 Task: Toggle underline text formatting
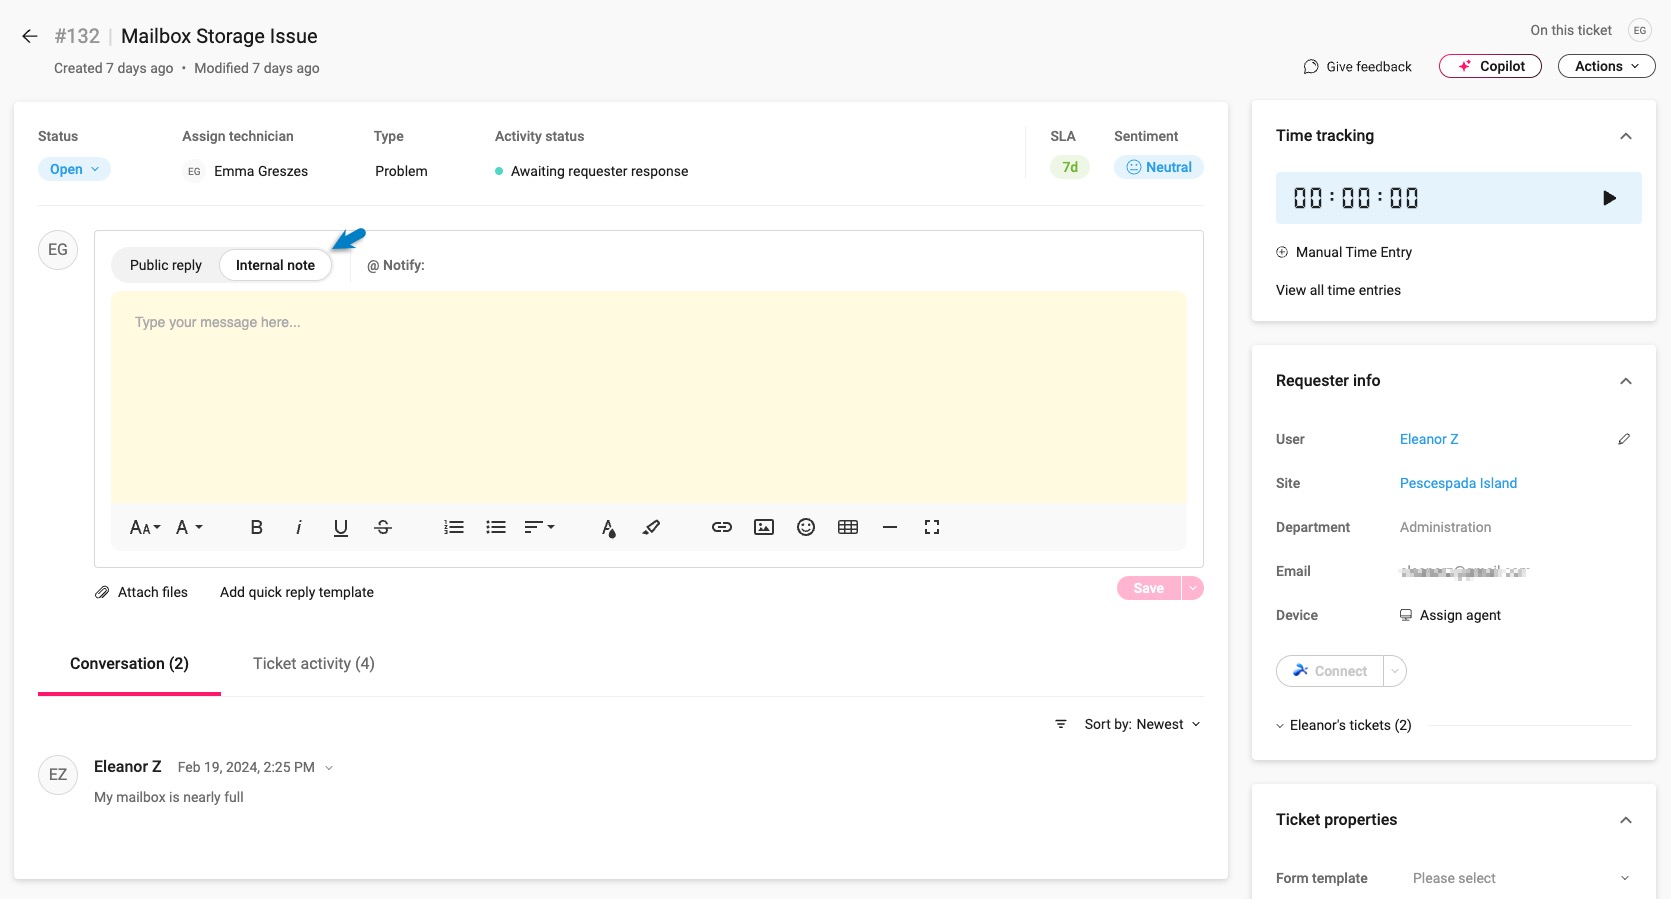click(340, 527)
